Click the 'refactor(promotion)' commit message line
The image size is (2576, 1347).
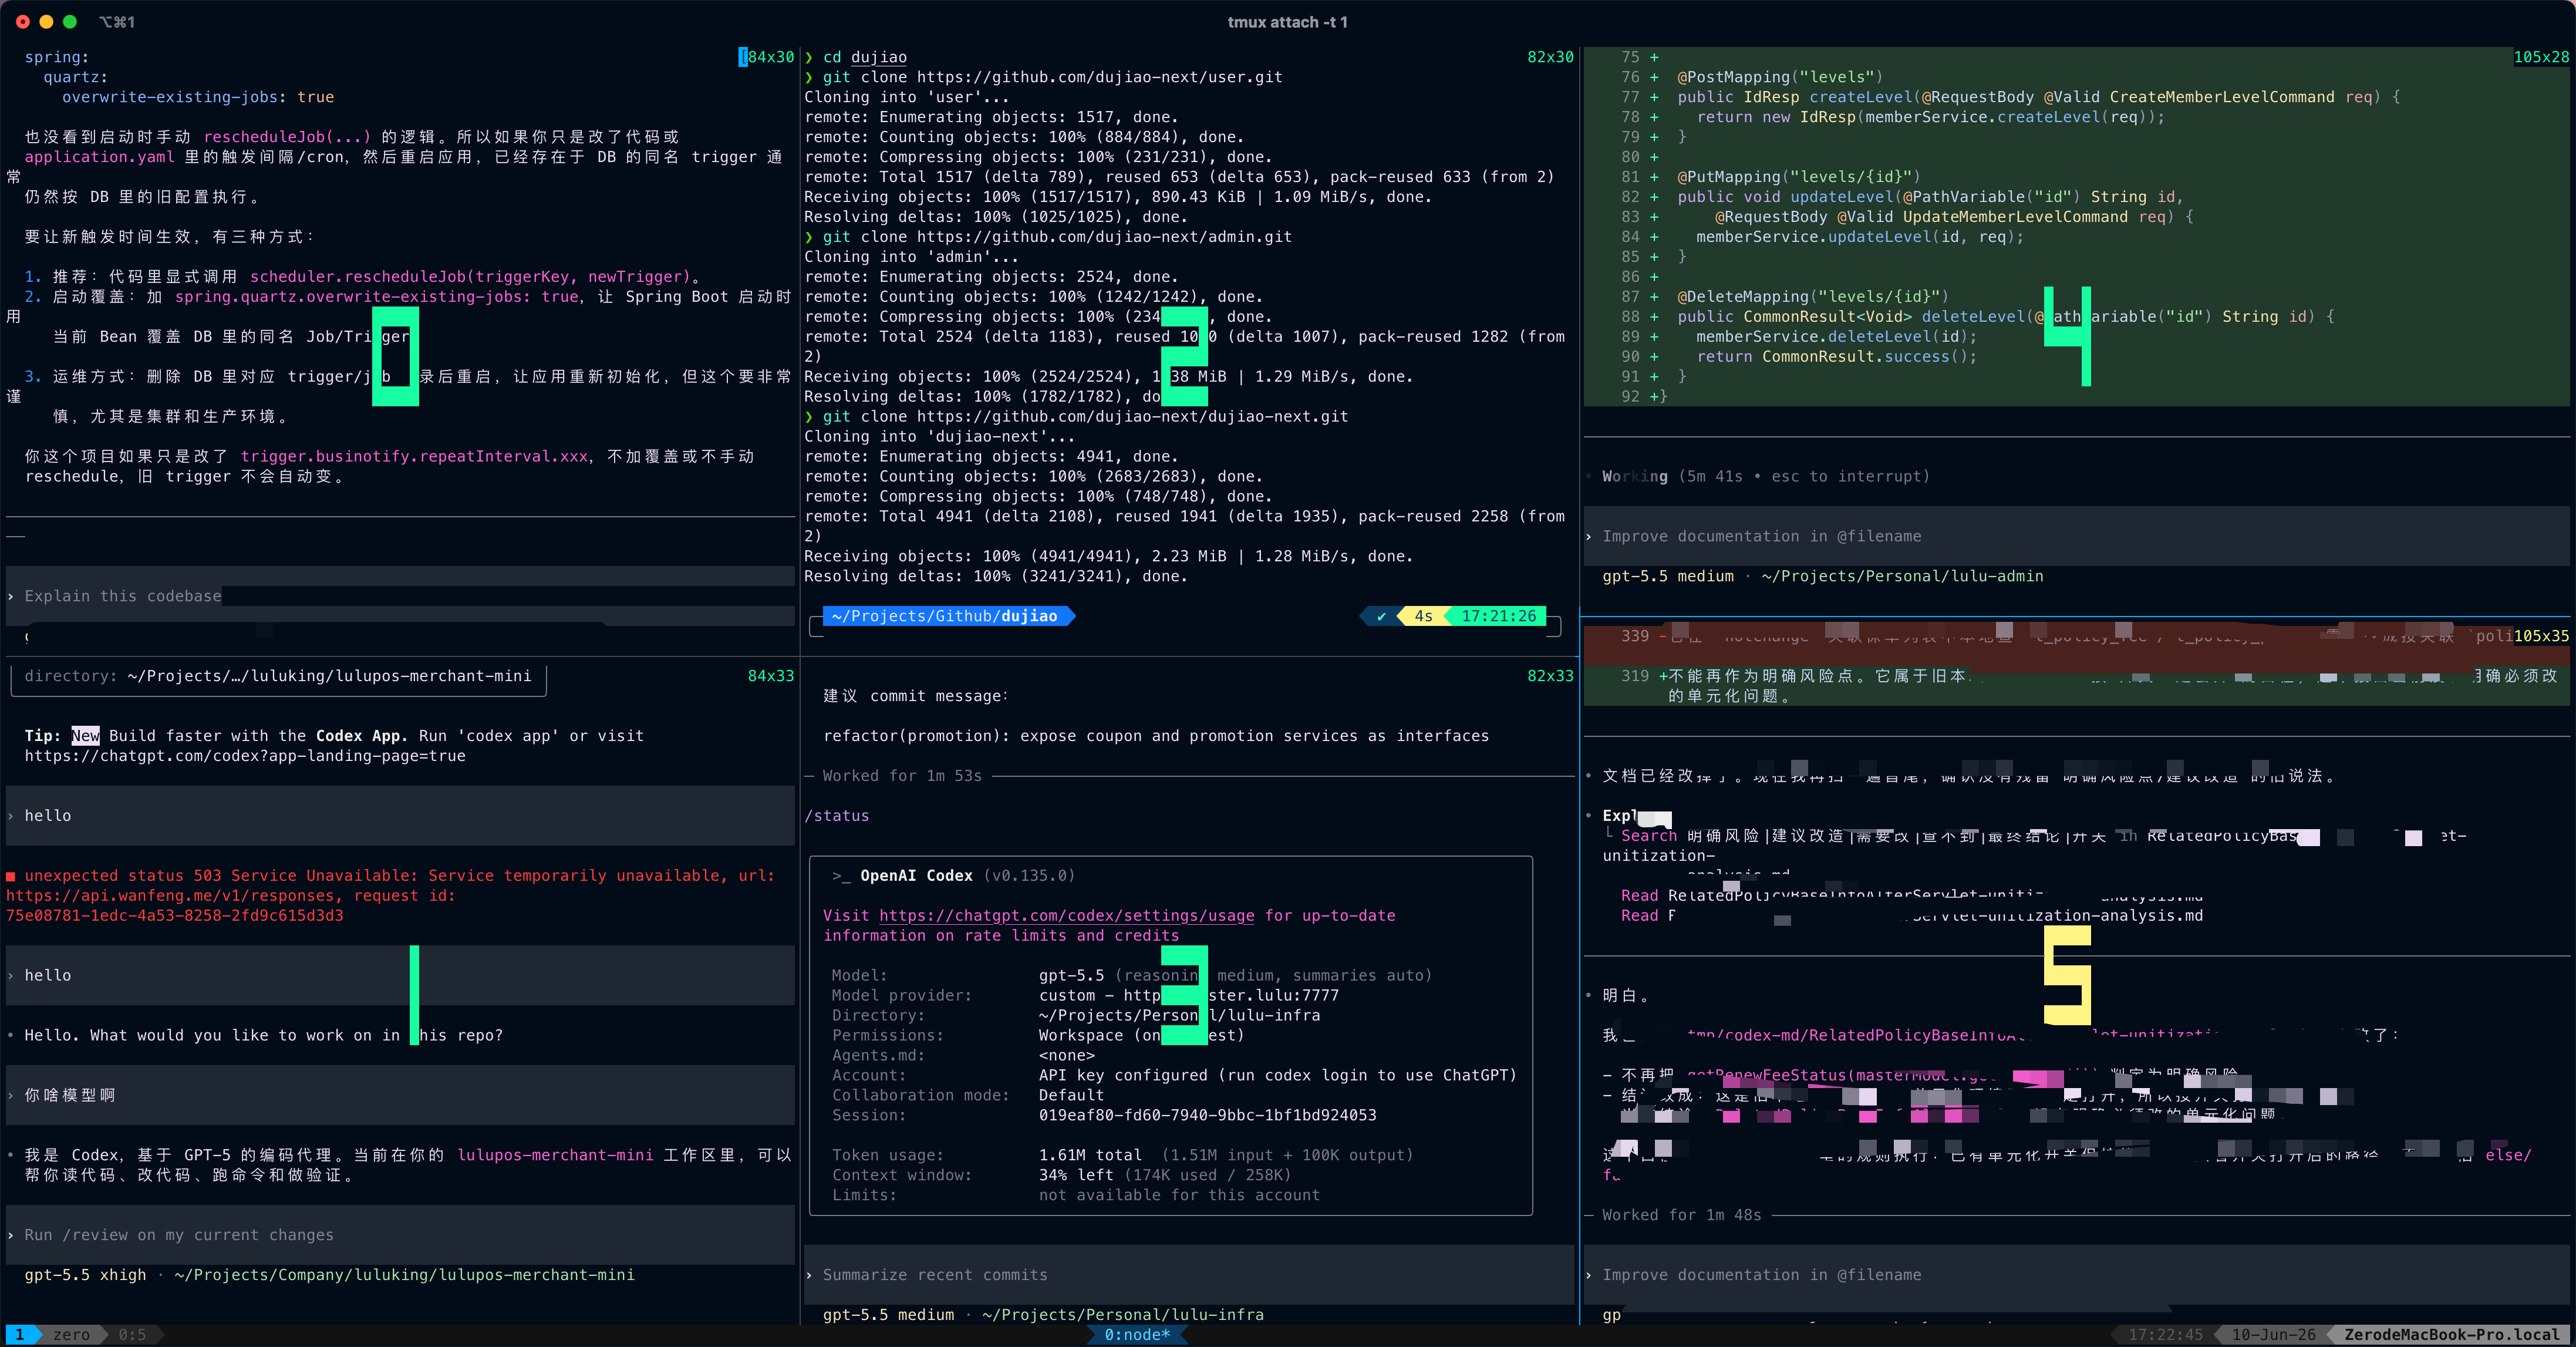[1156, 736]
